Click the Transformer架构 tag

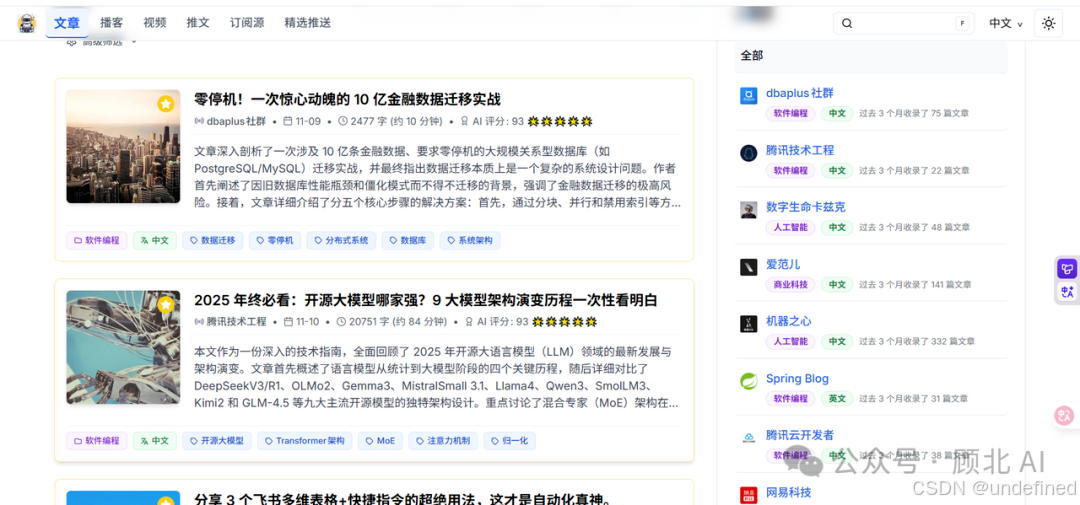pyautogui.click(x=304, y=441)
